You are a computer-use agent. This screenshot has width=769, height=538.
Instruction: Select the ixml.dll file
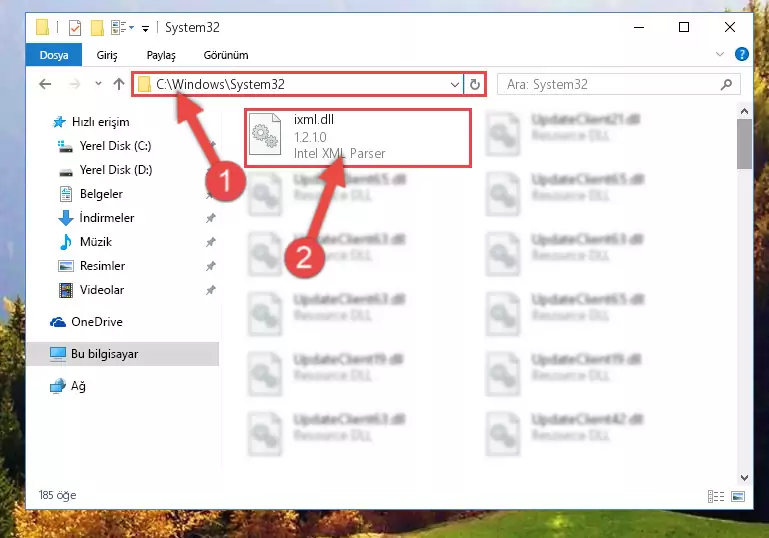[358, 138]
